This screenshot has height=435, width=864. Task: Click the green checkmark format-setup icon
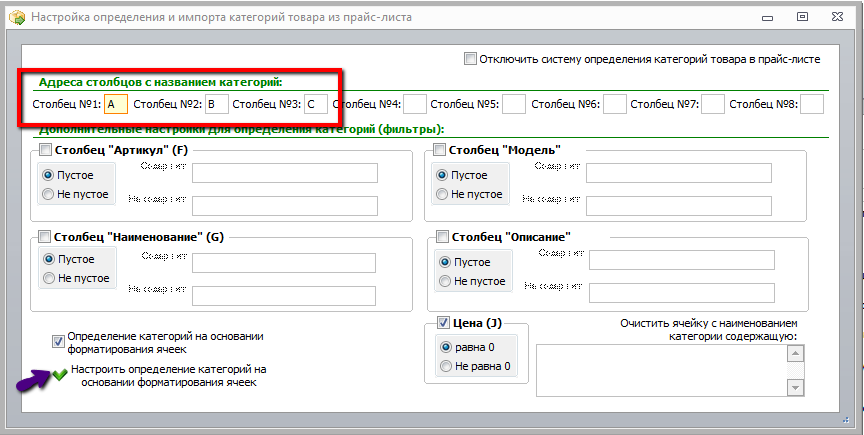point(60,375)
